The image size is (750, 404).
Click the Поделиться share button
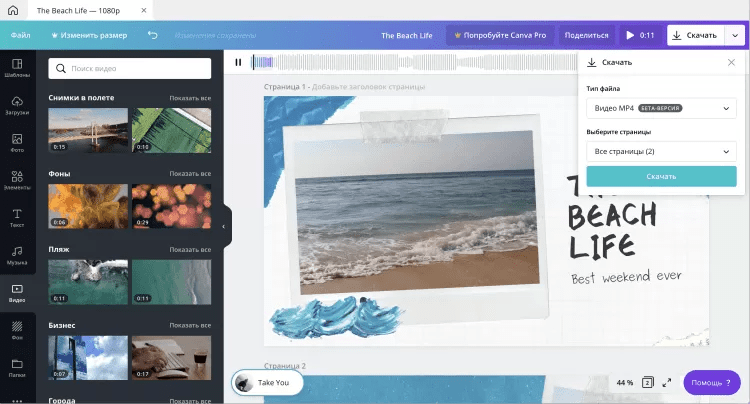click(586, 35)
